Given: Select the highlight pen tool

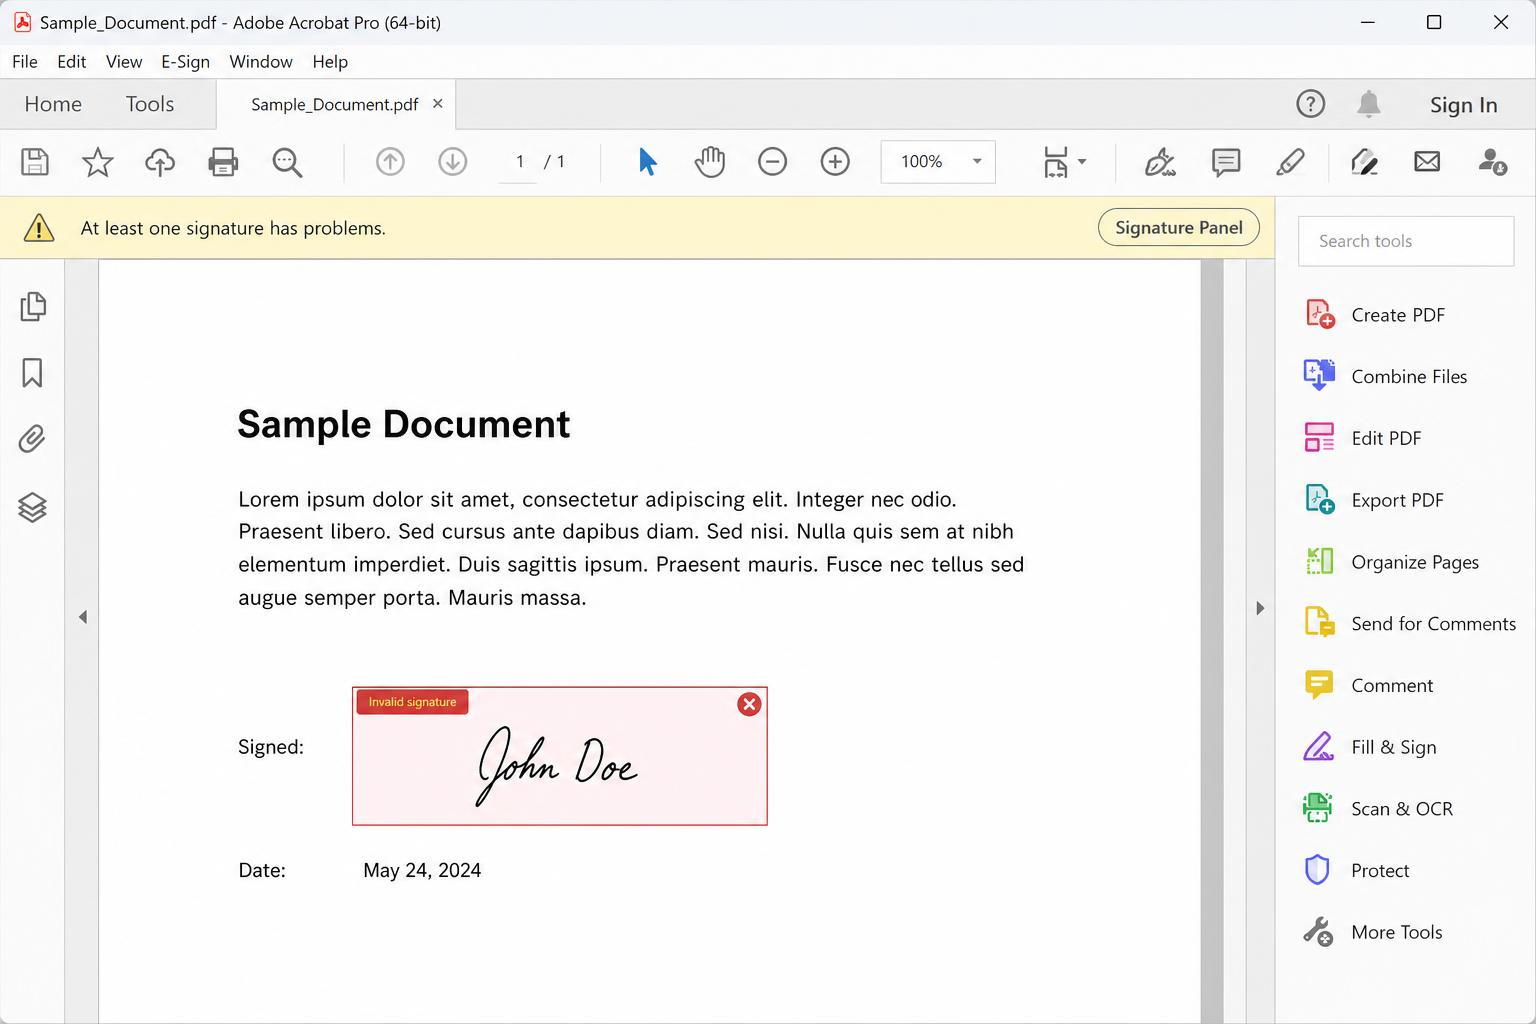Looking at the screenshot, I should (x=1290, y=162).
